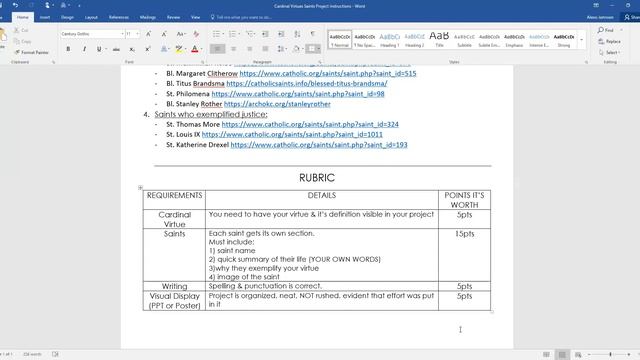640x360 pixels.
Task: Open Select dropdown in Editing
Action: pyautogui.click(x=610, y=52)
